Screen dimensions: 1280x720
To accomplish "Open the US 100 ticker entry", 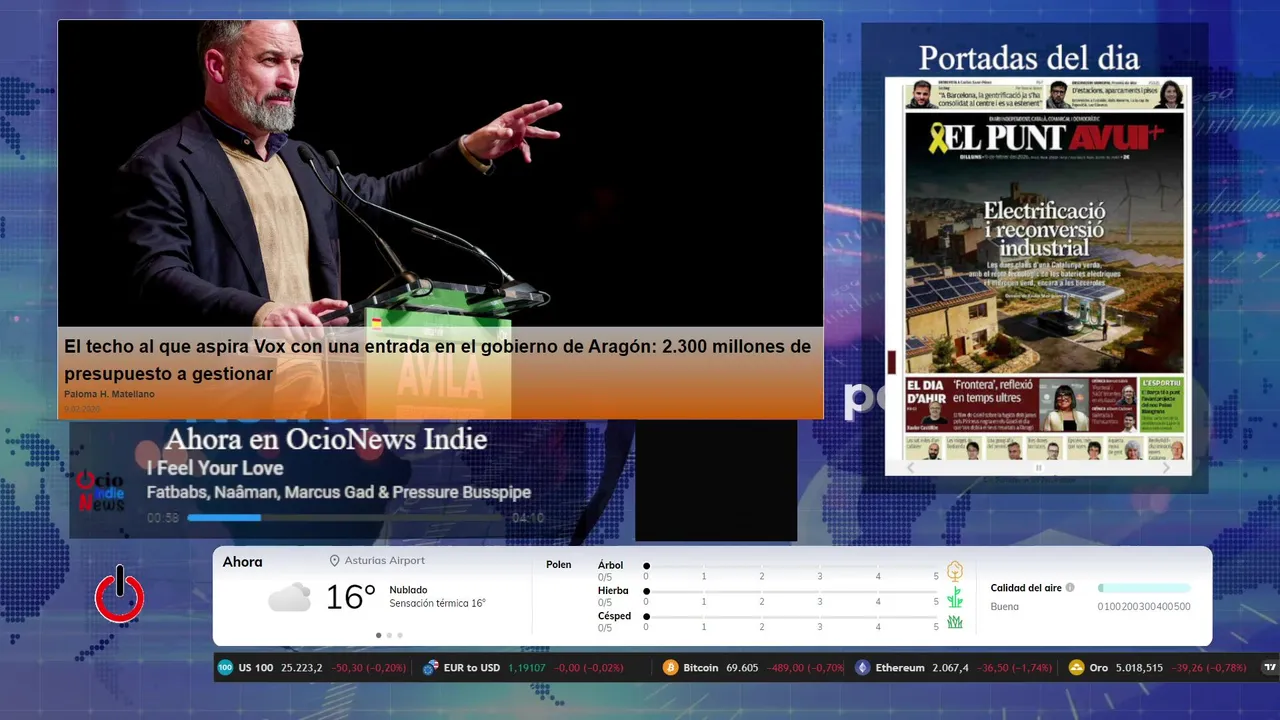I will [312, 667].
